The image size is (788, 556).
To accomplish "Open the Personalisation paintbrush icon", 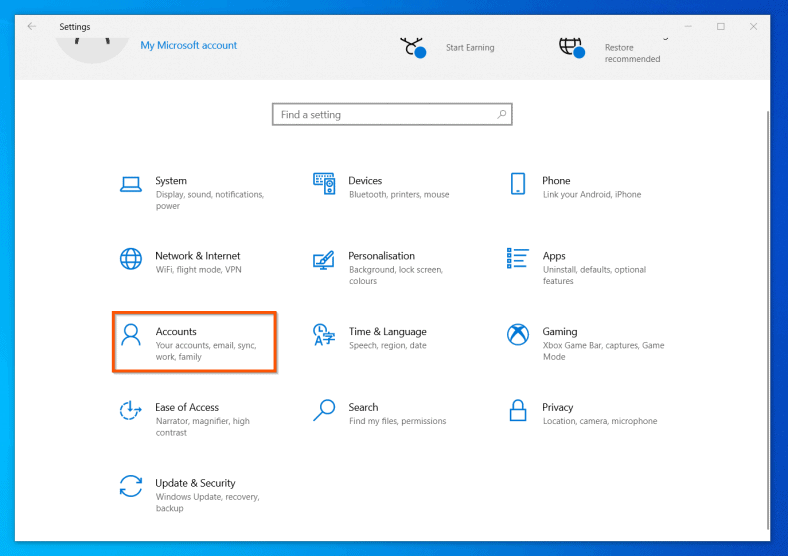I will pos(324,260).
